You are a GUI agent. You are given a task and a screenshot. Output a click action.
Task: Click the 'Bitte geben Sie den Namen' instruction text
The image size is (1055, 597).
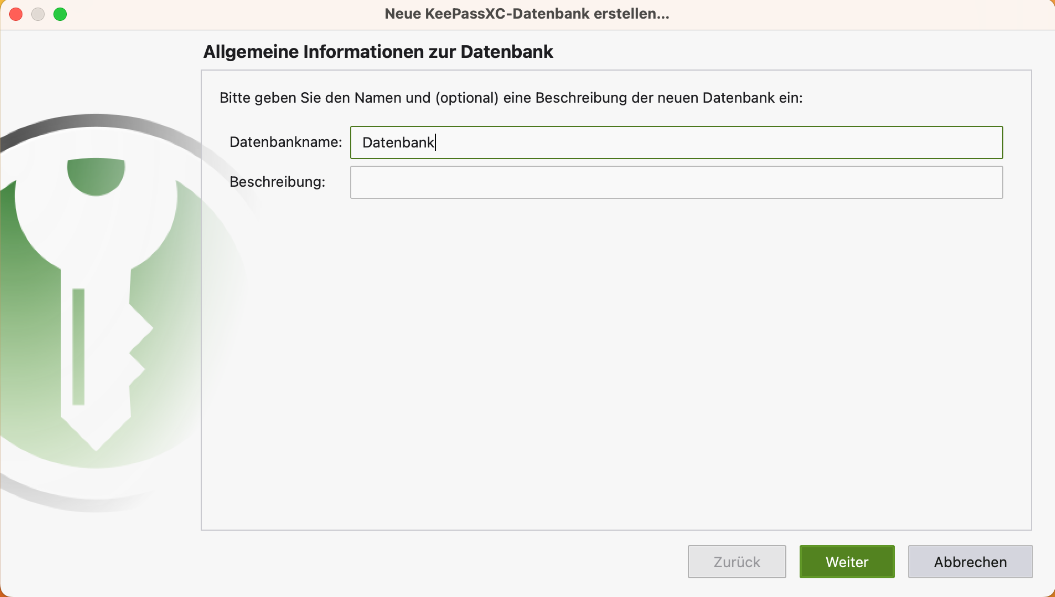pyautogui.click(x=511, y=99)
